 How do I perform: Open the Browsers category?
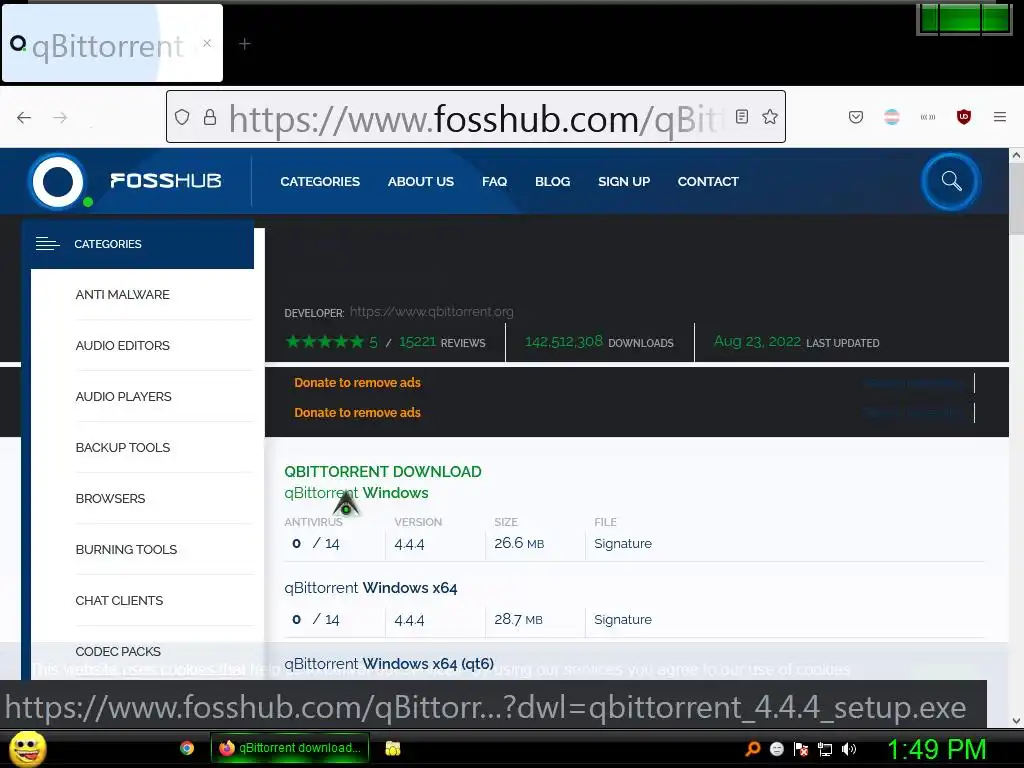point(110,498)
